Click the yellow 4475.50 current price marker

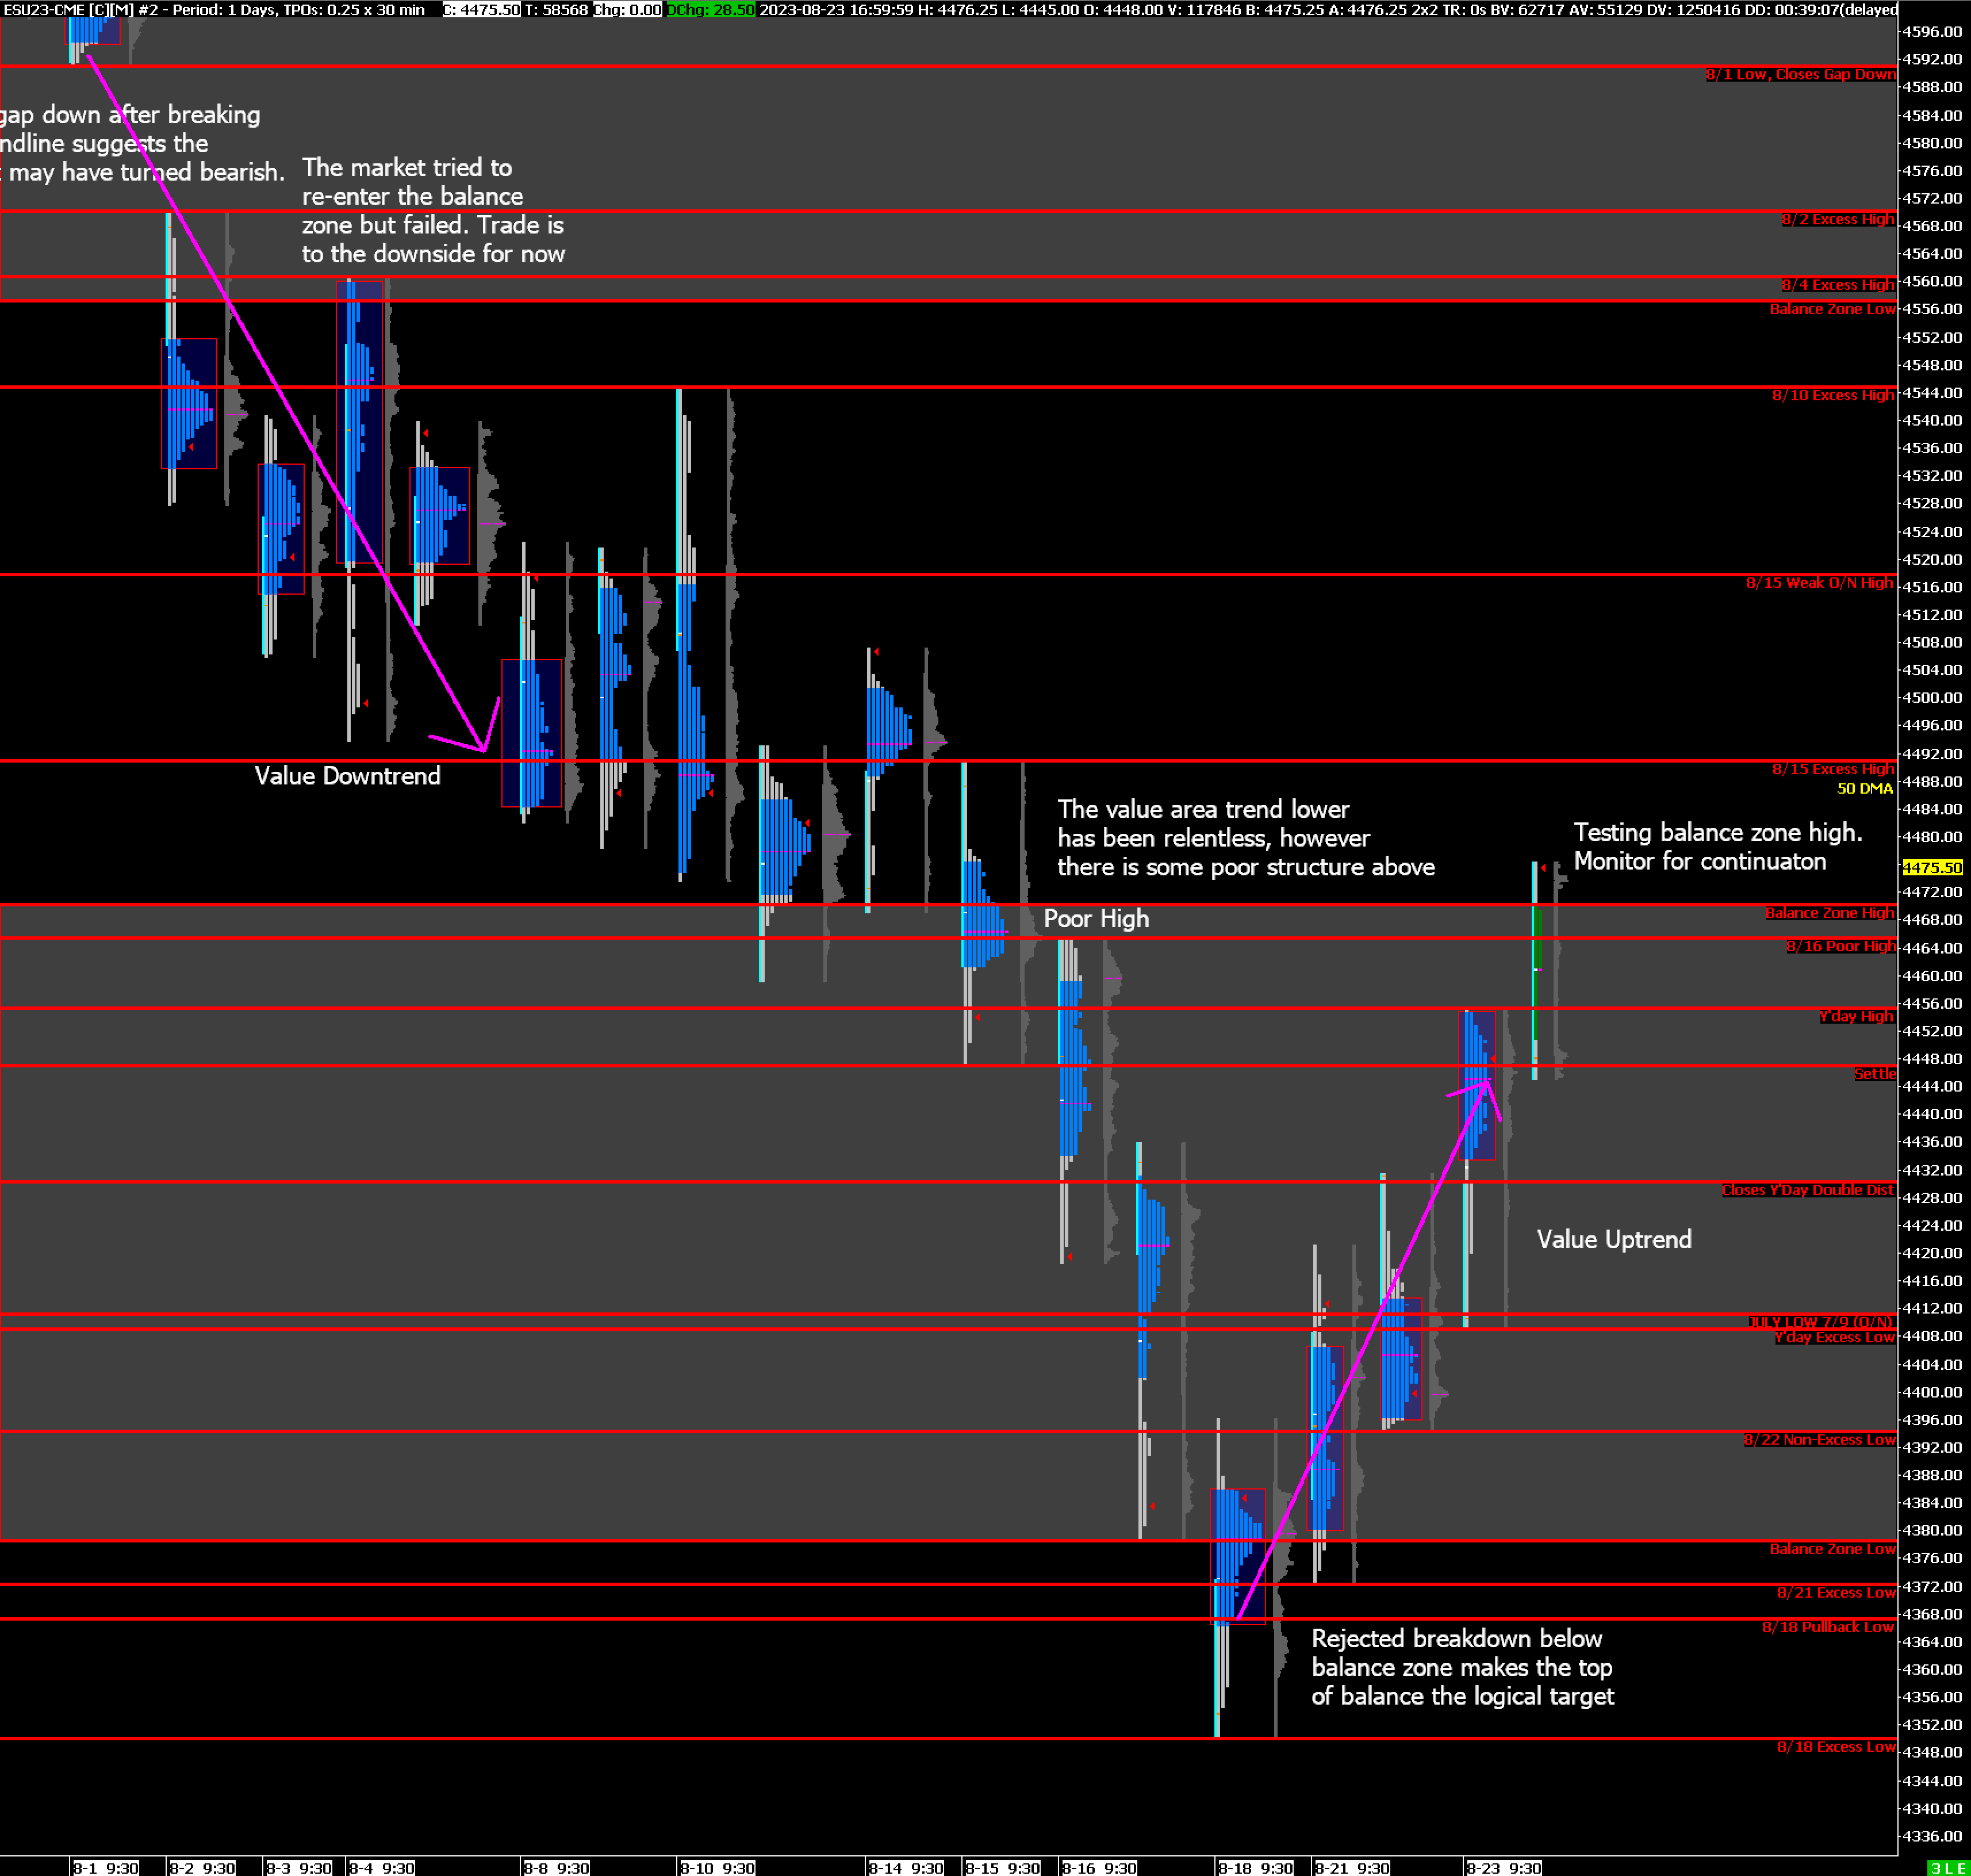click(x=1932, y=867)
